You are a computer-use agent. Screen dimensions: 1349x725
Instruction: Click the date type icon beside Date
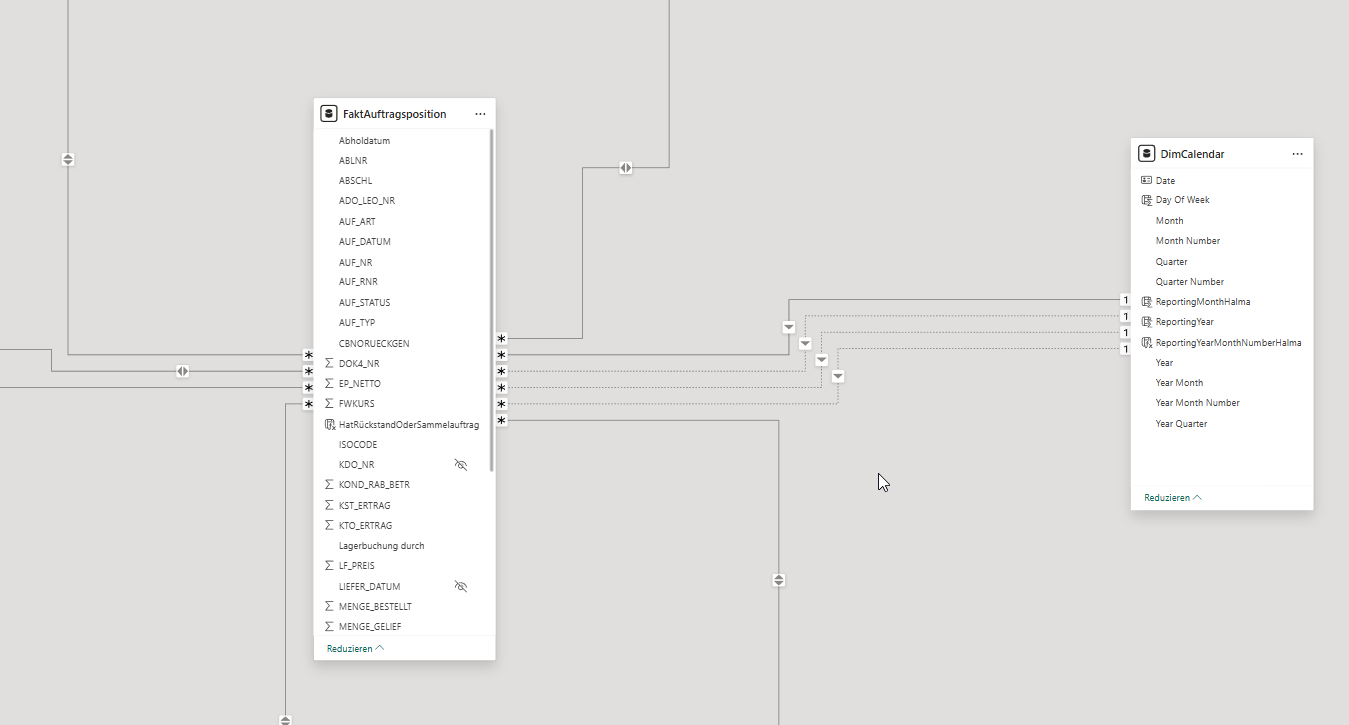point(1146,180)
